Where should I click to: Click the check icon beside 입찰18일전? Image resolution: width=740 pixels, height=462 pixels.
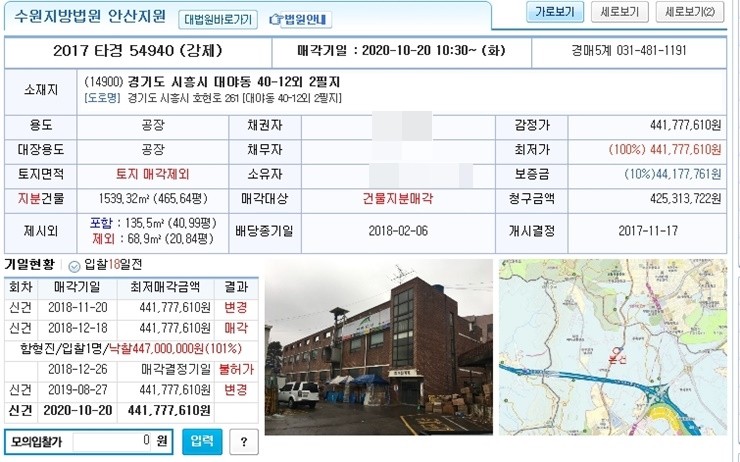pos(74,267)
